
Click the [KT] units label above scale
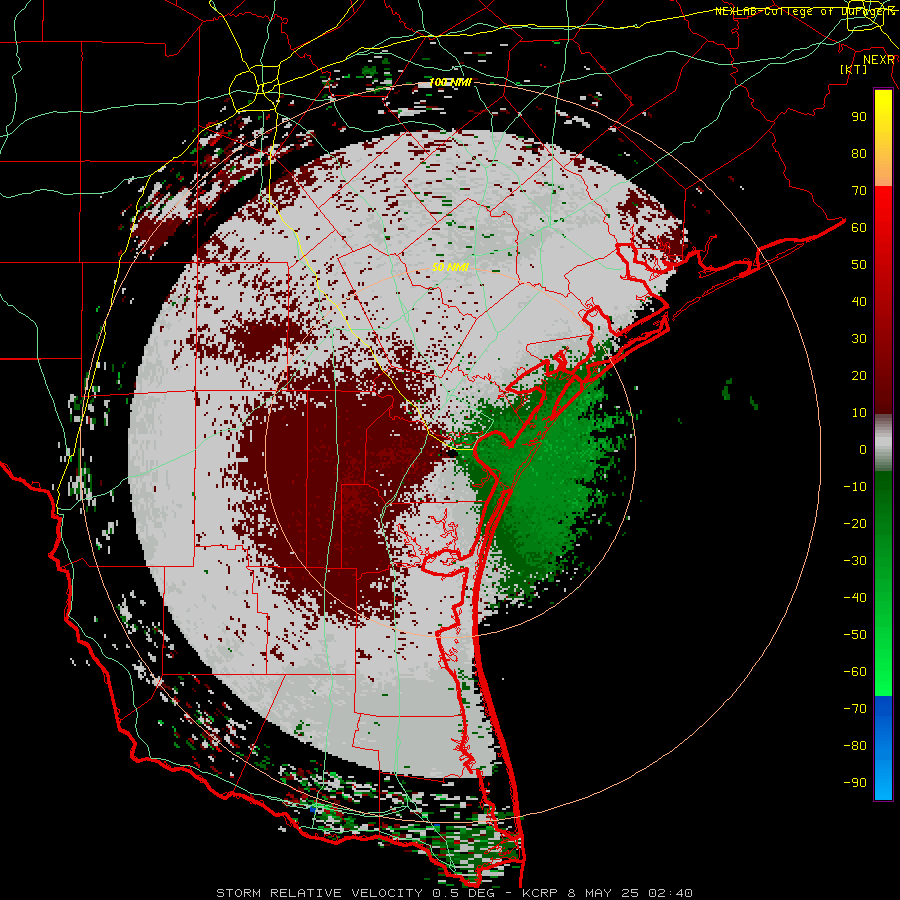(x=854, y=69)
